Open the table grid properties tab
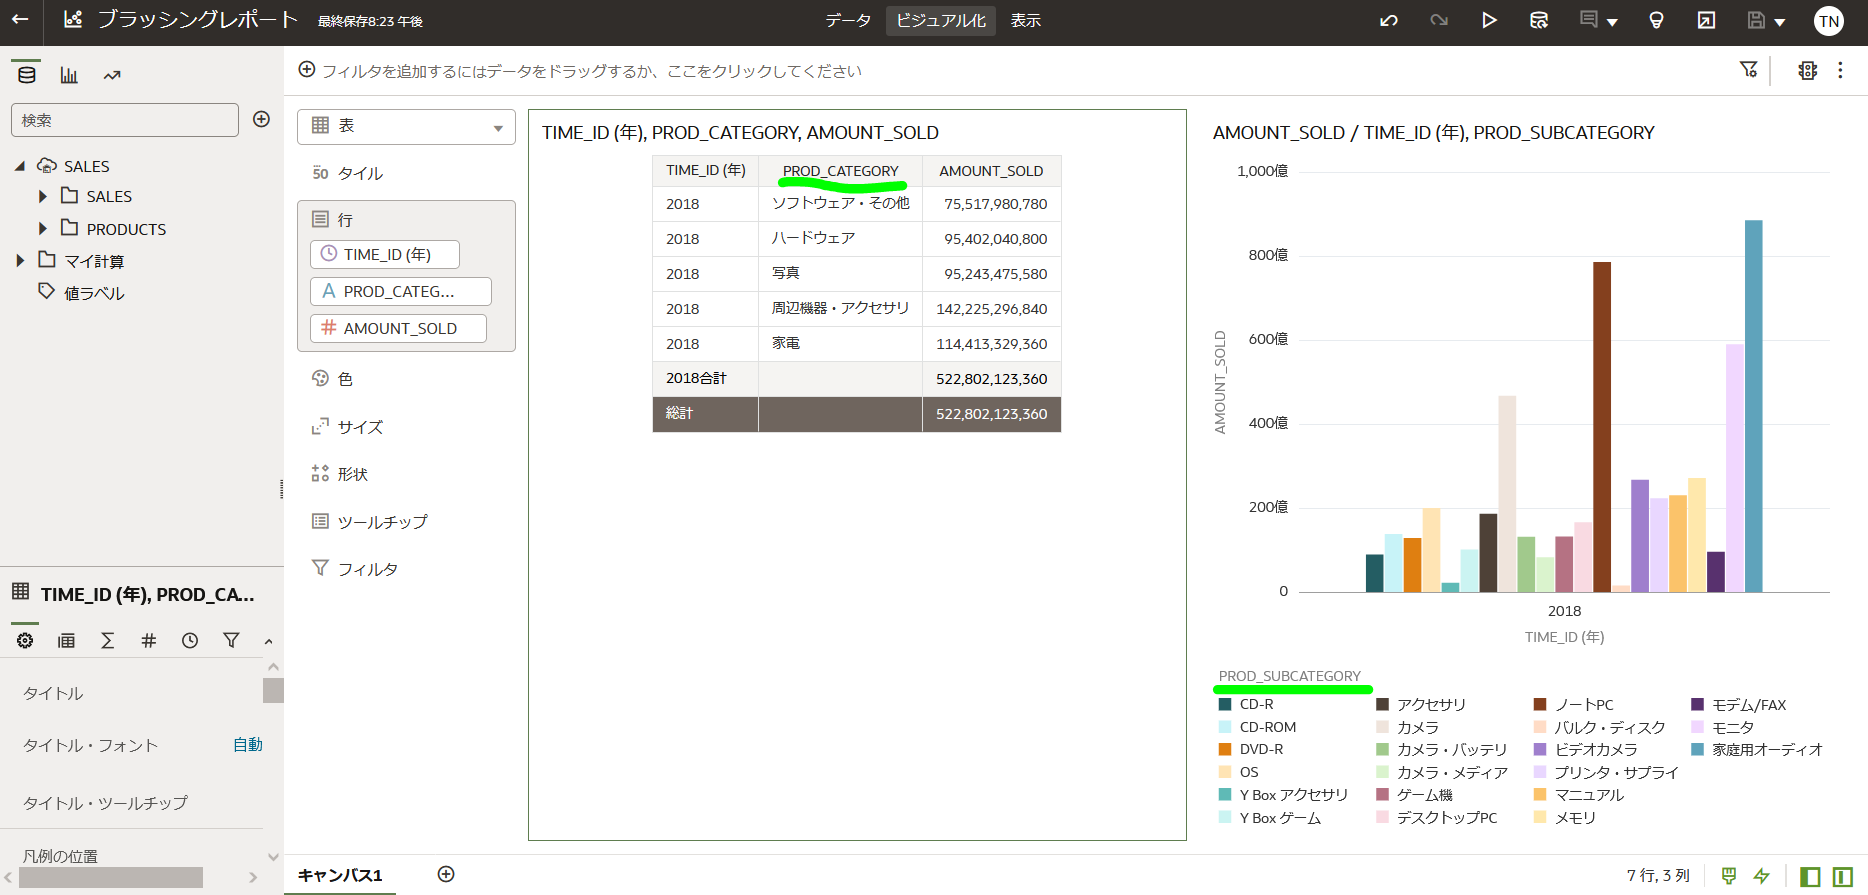Image resolution: width=1868 pixels, height=895 pixels. (x=66, y=640)
